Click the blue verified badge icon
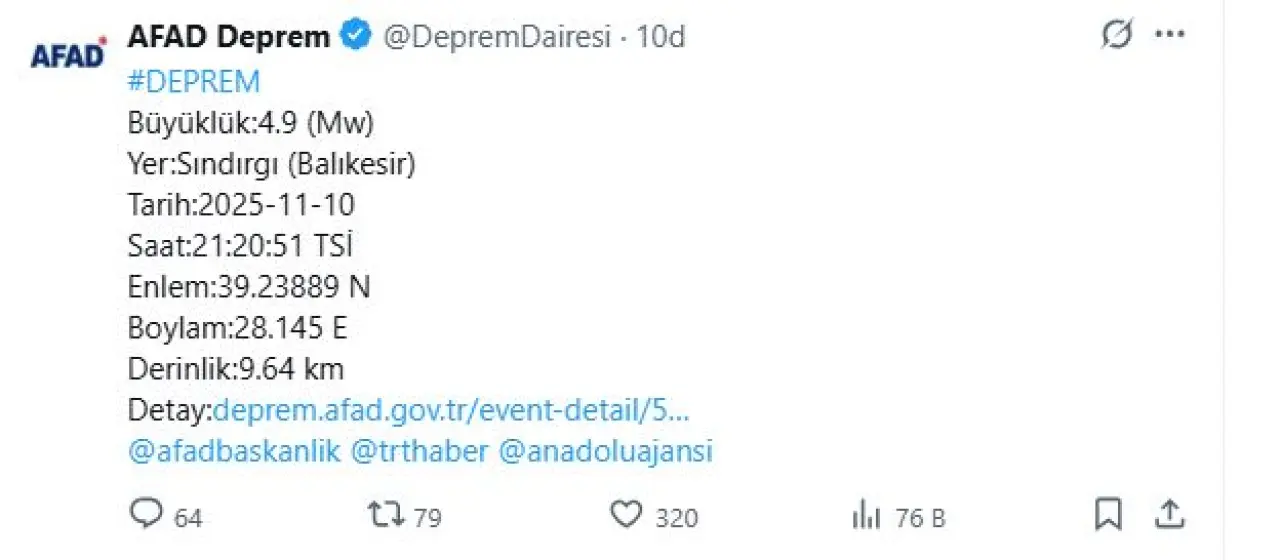This screenshot has width=1280, height=560. tap(355, 37)
